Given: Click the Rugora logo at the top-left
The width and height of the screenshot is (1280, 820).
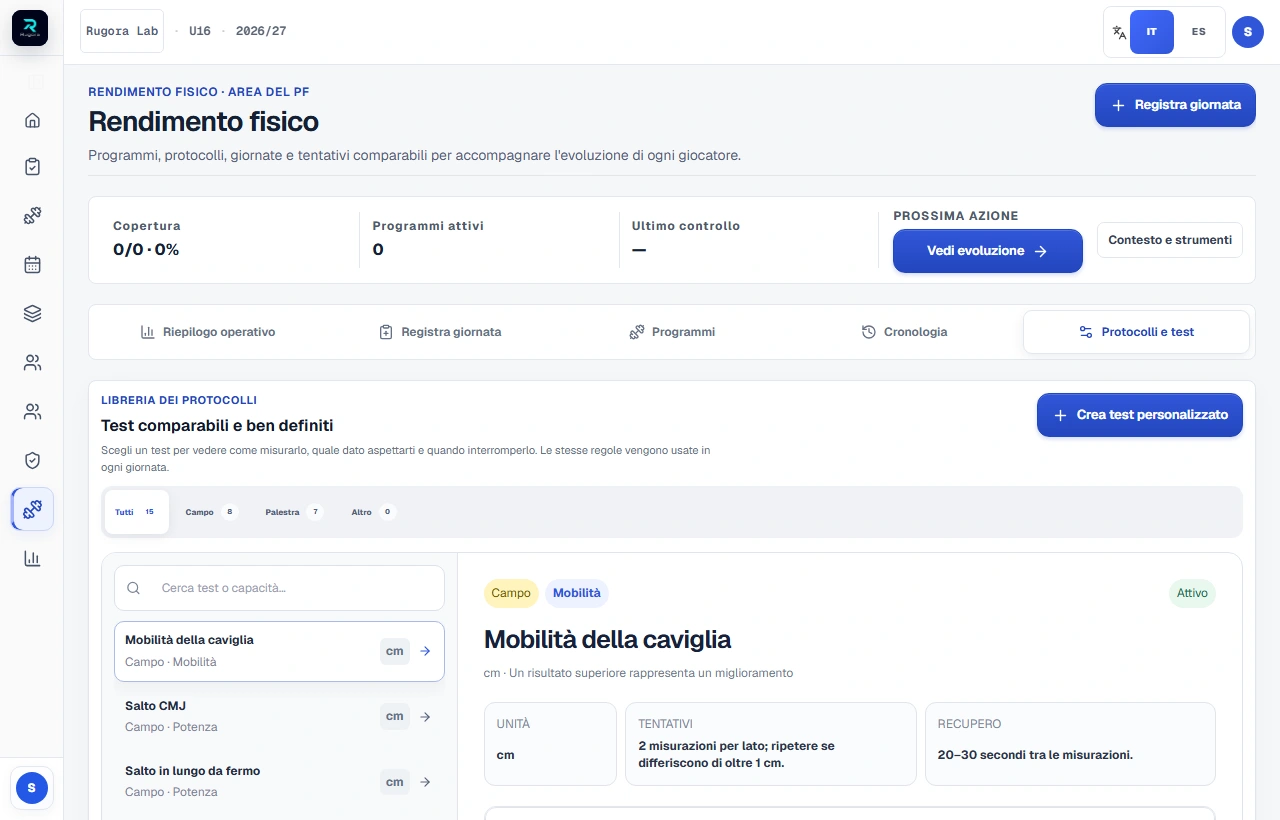Looking at the screenshot, I should pos(30,27).
